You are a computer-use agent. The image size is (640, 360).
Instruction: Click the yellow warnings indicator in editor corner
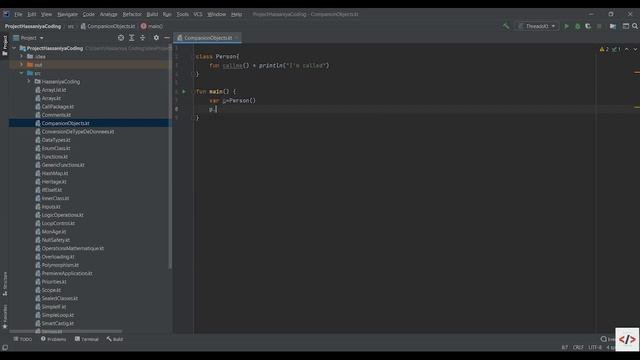[604, 49]
